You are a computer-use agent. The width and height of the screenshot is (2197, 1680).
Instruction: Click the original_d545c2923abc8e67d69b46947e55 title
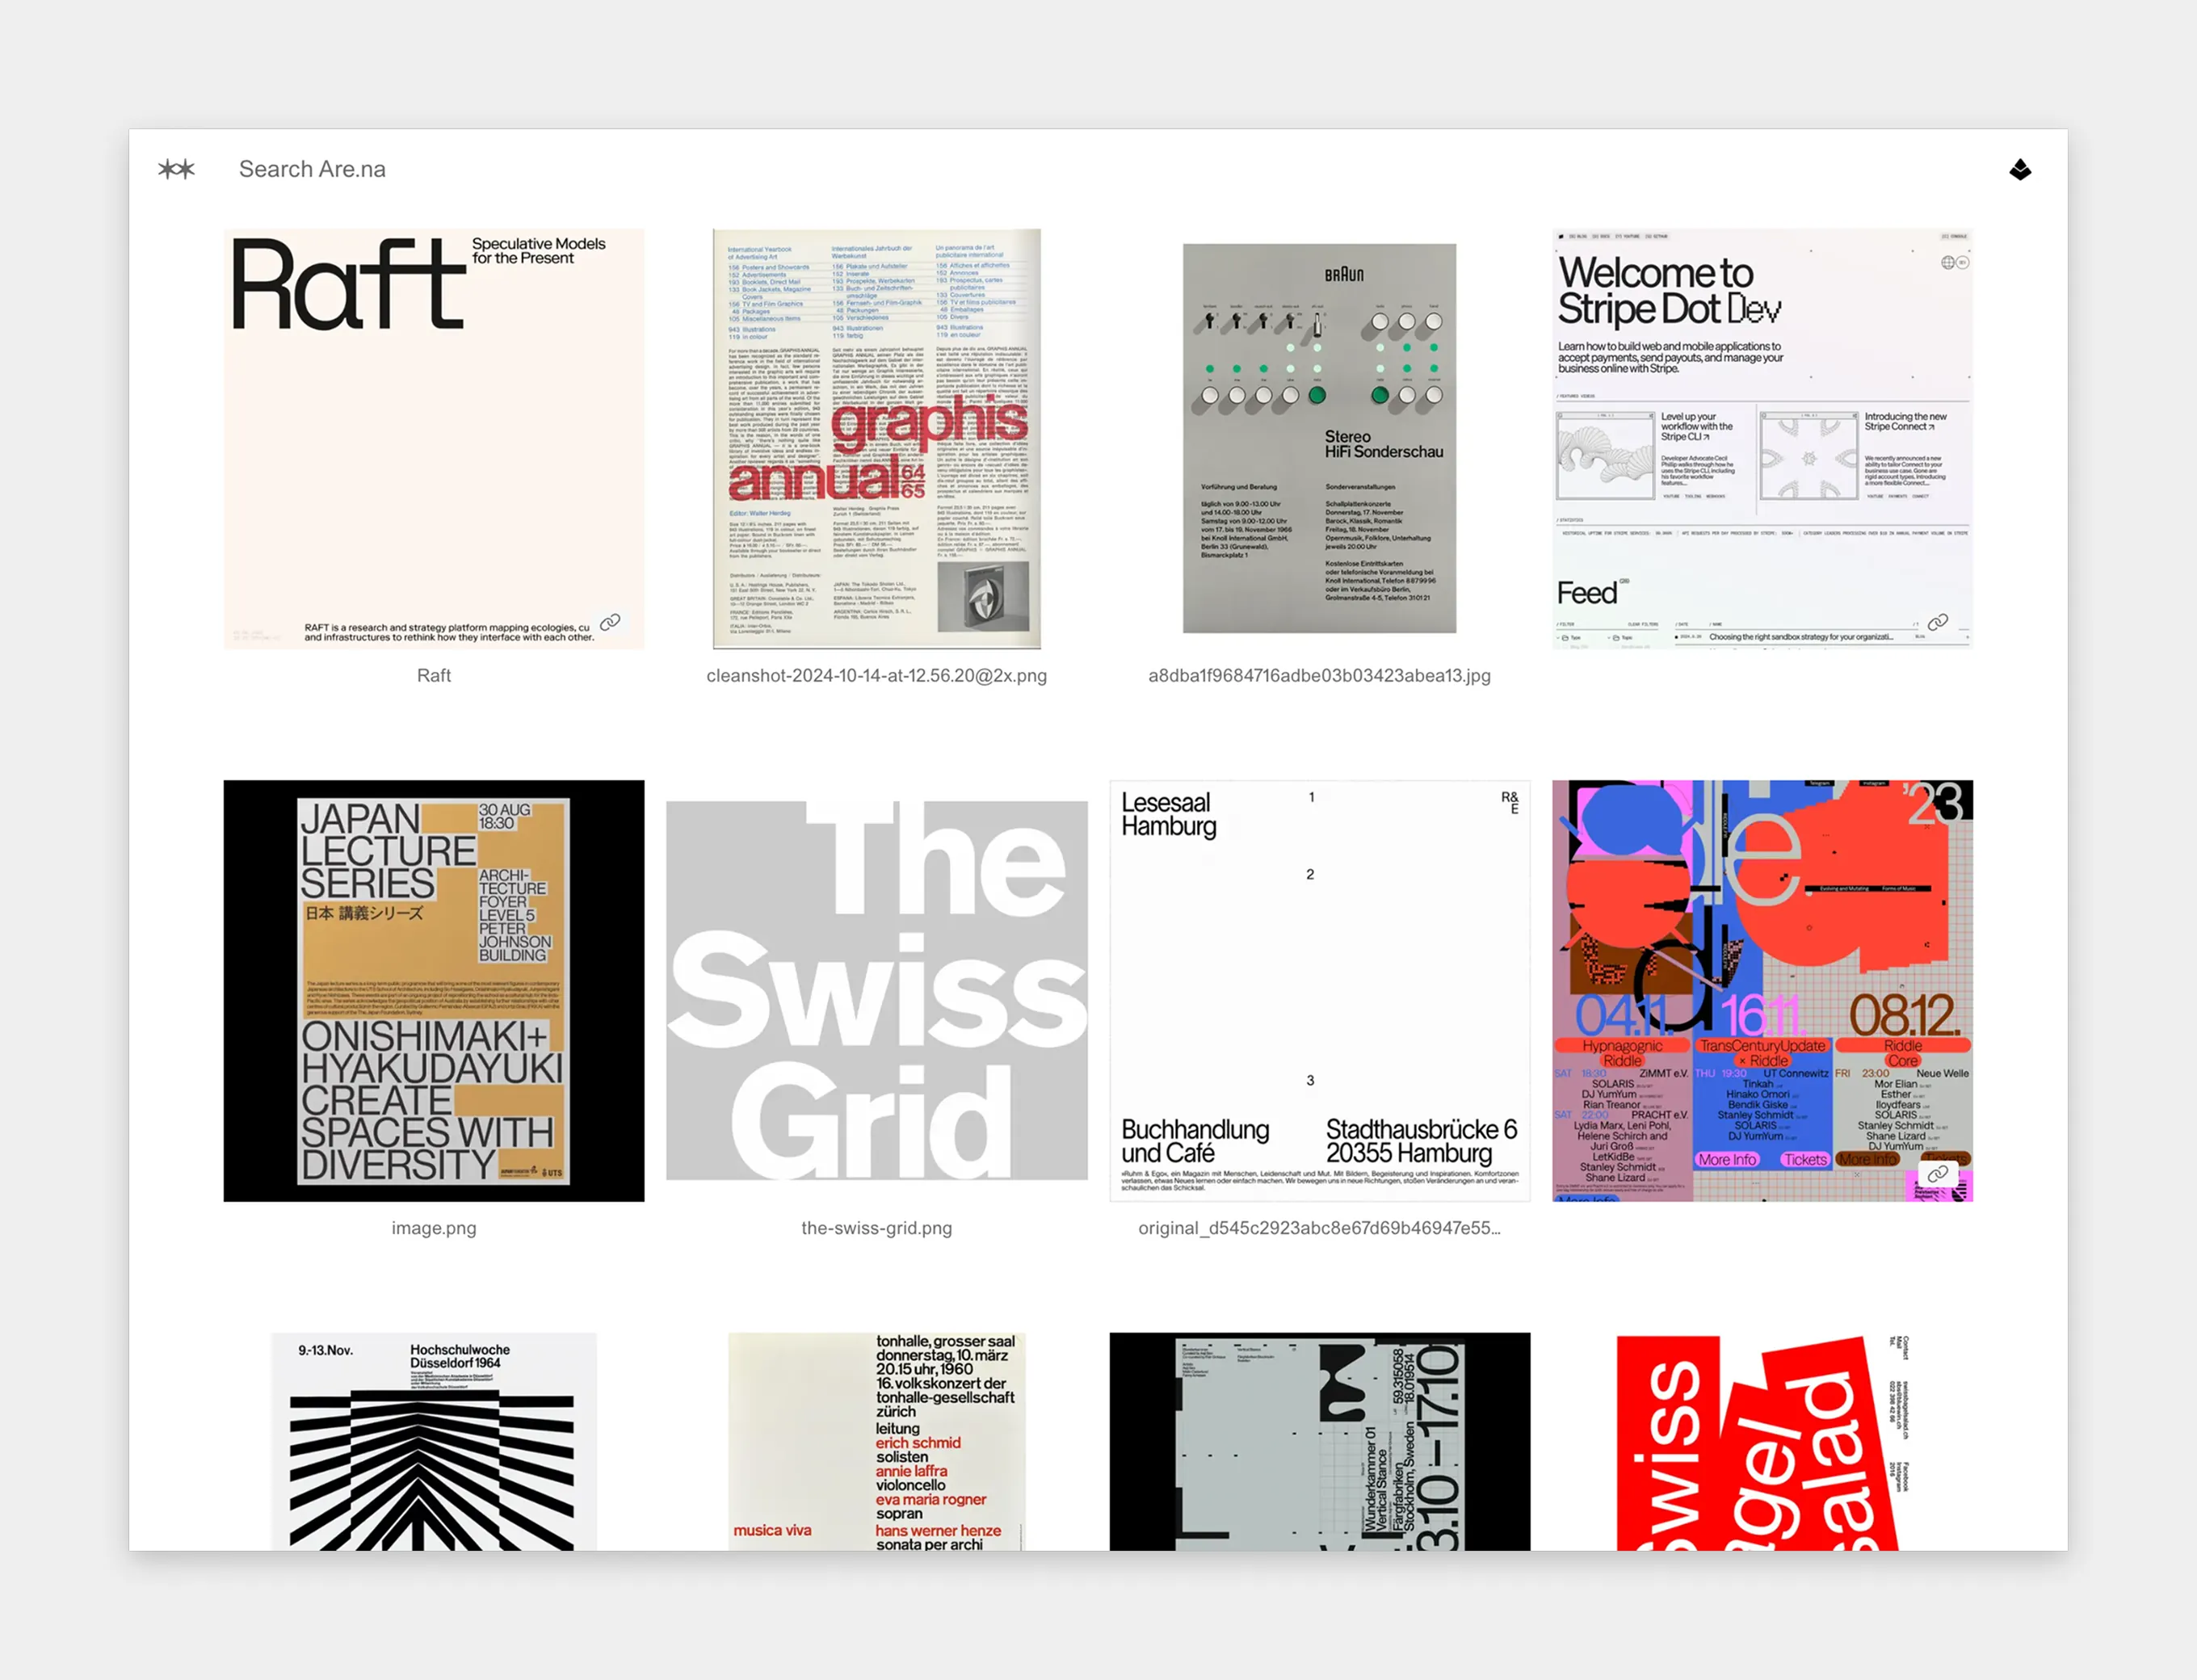tap(1319, 1228)
